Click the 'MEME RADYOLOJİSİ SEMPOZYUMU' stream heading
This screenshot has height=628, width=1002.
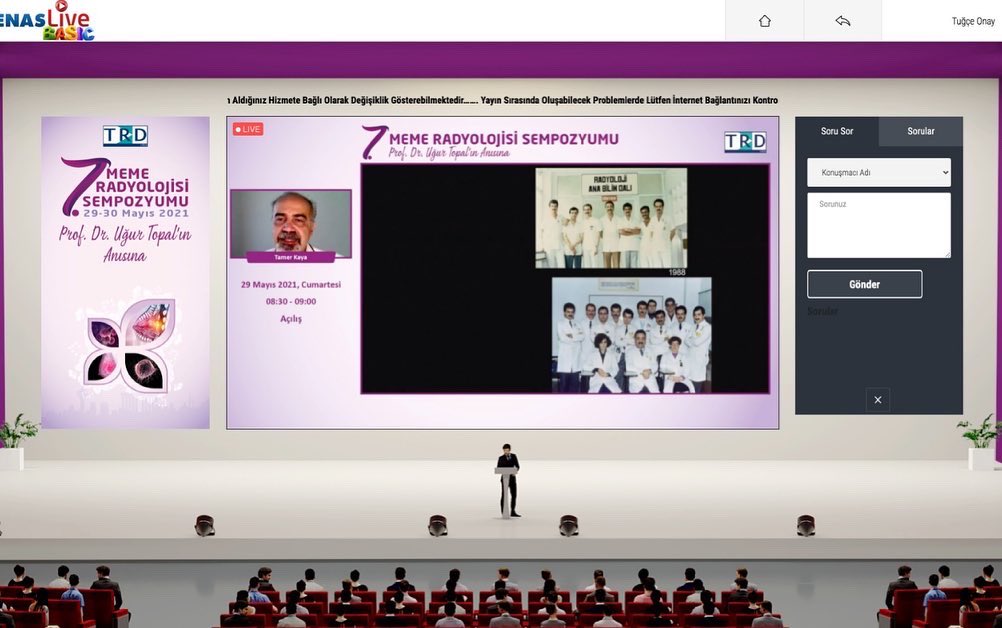click(x=504, y=139)
